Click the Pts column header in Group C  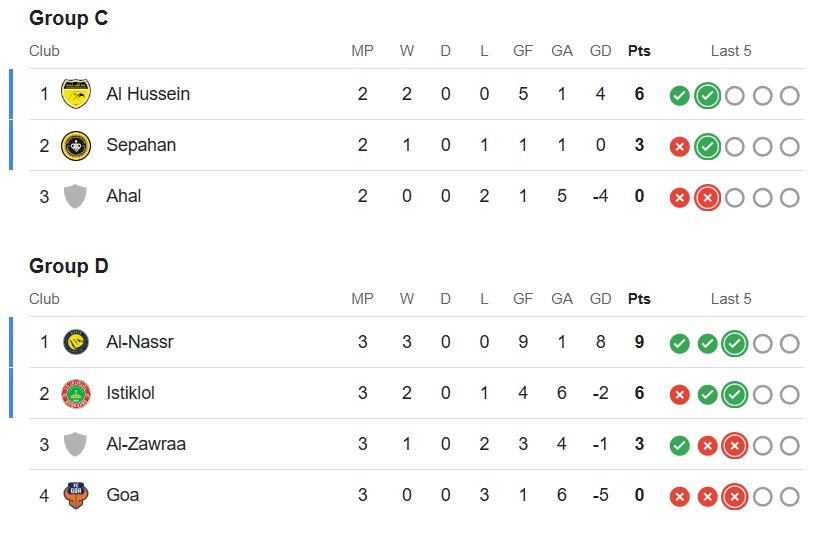(639, 51)
